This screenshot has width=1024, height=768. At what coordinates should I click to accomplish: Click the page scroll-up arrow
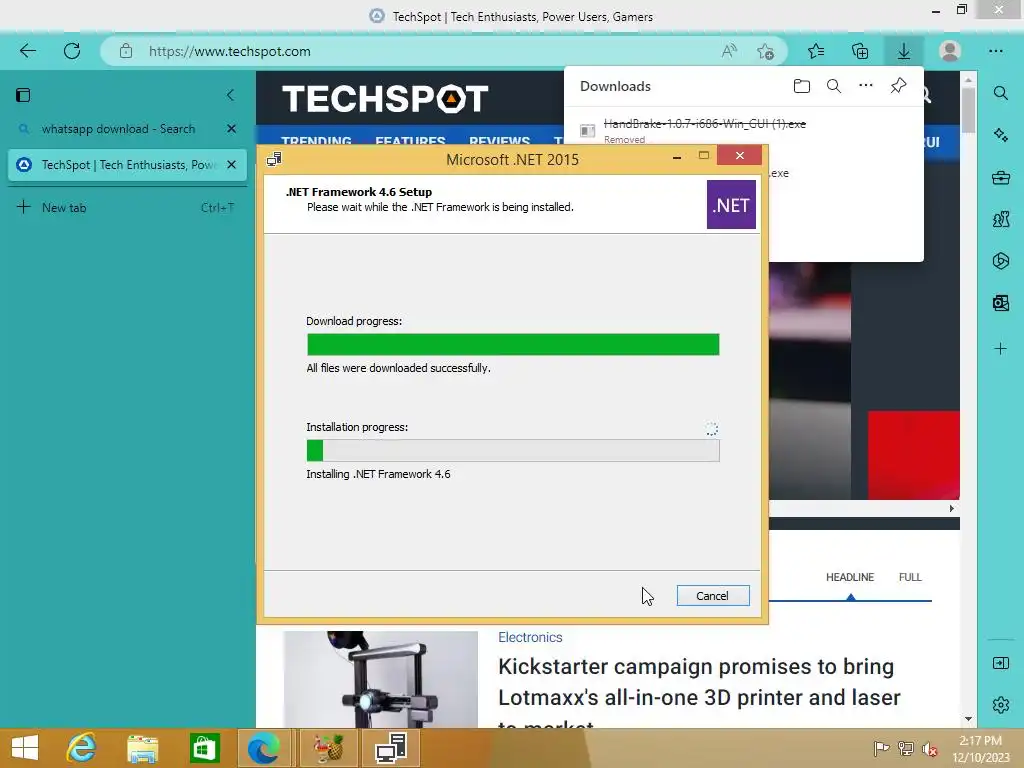point(968,80)
